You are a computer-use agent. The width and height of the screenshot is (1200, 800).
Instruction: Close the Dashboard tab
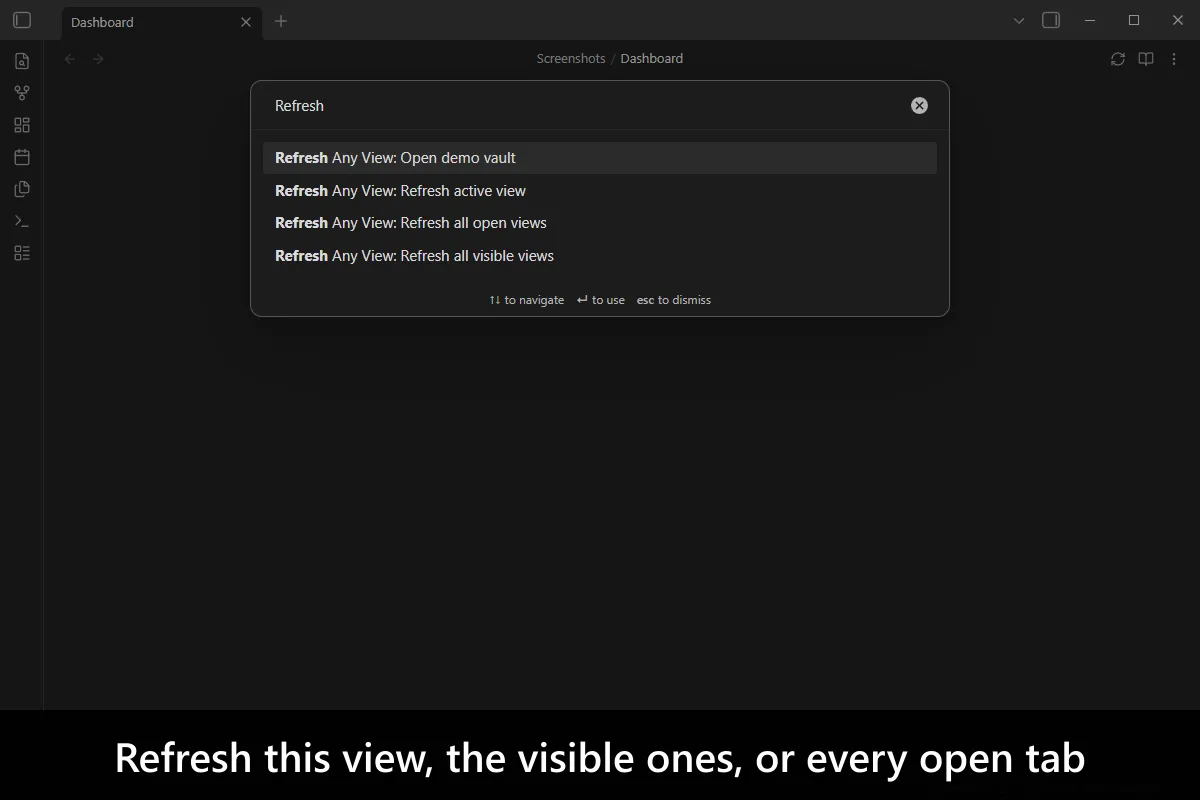[246, 22]
